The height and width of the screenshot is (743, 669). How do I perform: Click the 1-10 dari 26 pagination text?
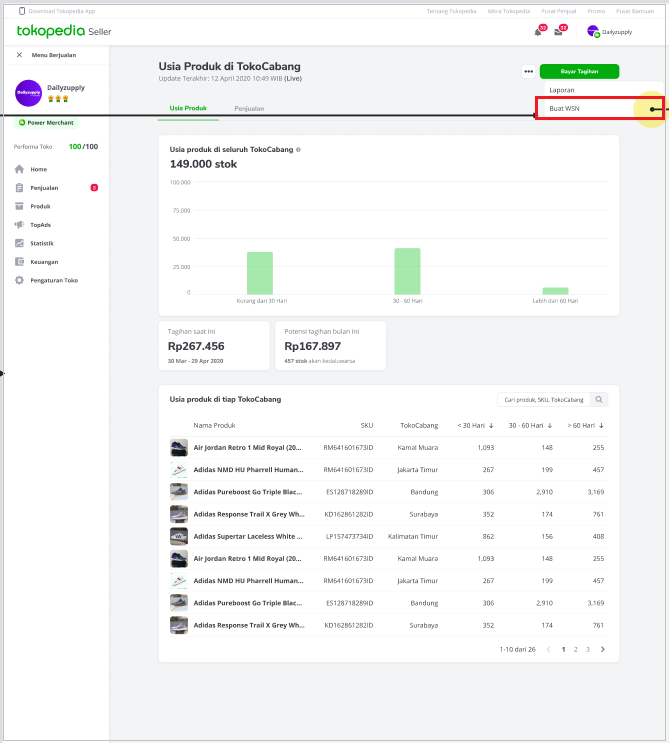pos(517,649)
